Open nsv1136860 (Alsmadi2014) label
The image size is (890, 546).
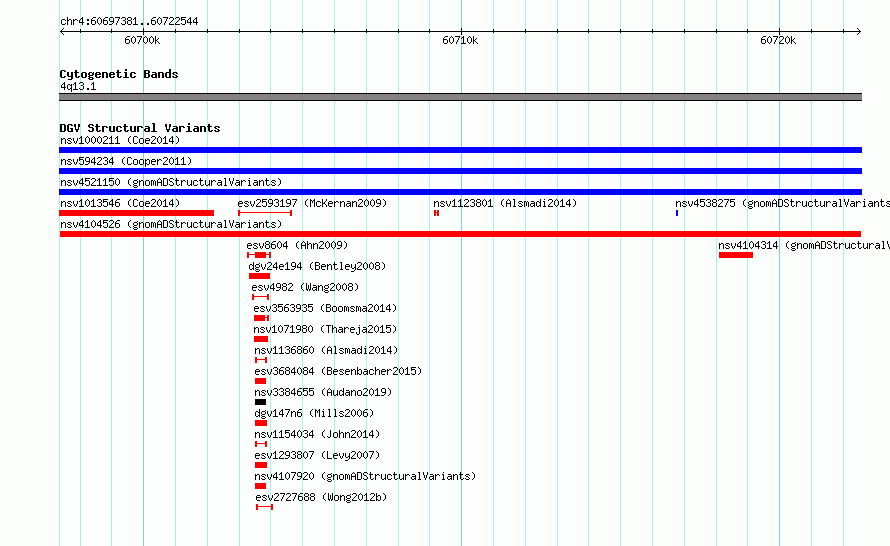(x=326, y=350)
